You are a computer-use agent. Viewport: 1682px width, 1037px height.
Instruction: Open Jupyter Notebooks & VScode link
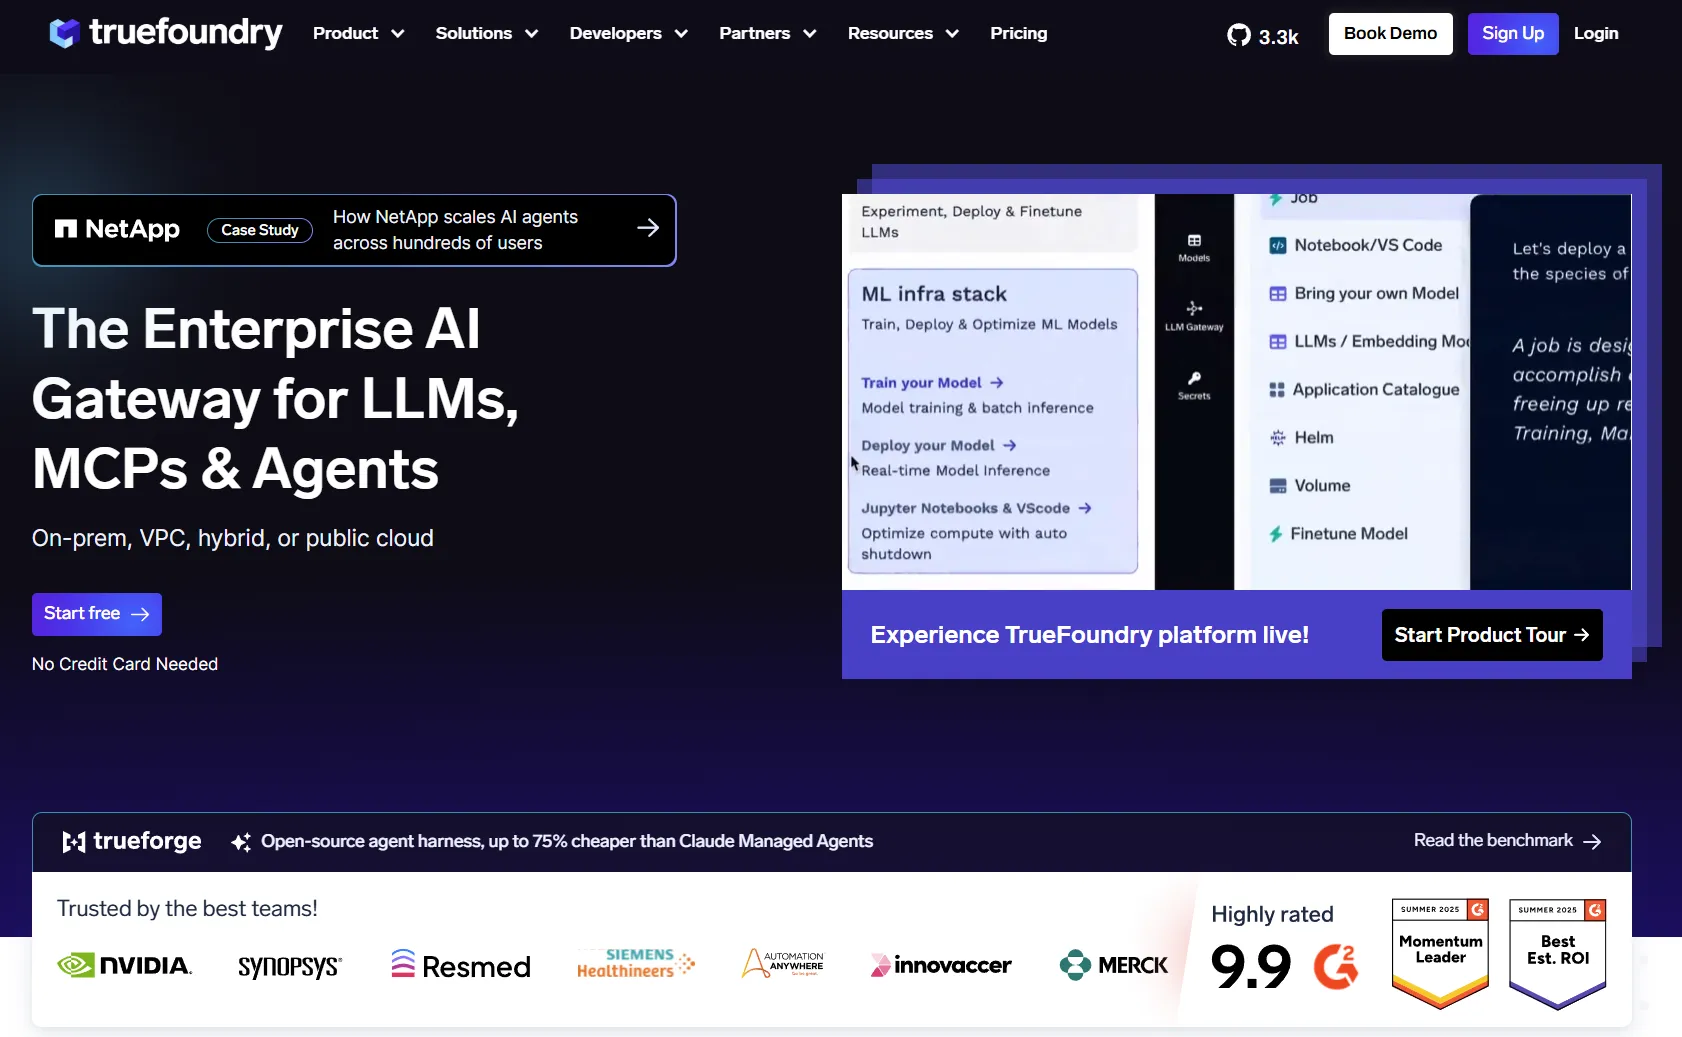[x=976, y=509]
